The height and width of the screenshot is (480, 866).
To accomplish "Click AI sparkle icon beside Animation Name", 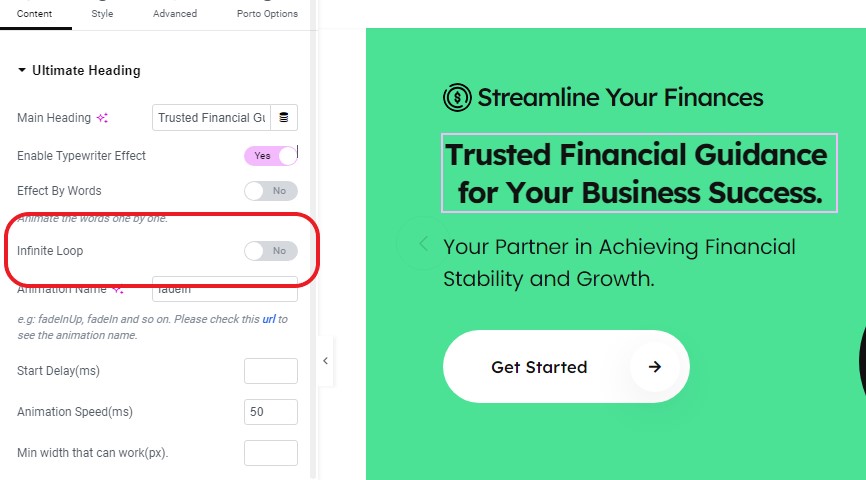I will point(118,289).
